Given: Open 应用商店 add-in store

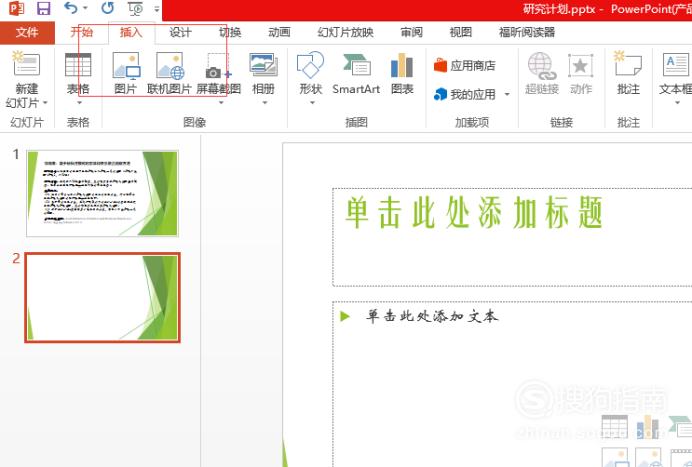Looking at the screenshot, I should [x=464, y=65].
